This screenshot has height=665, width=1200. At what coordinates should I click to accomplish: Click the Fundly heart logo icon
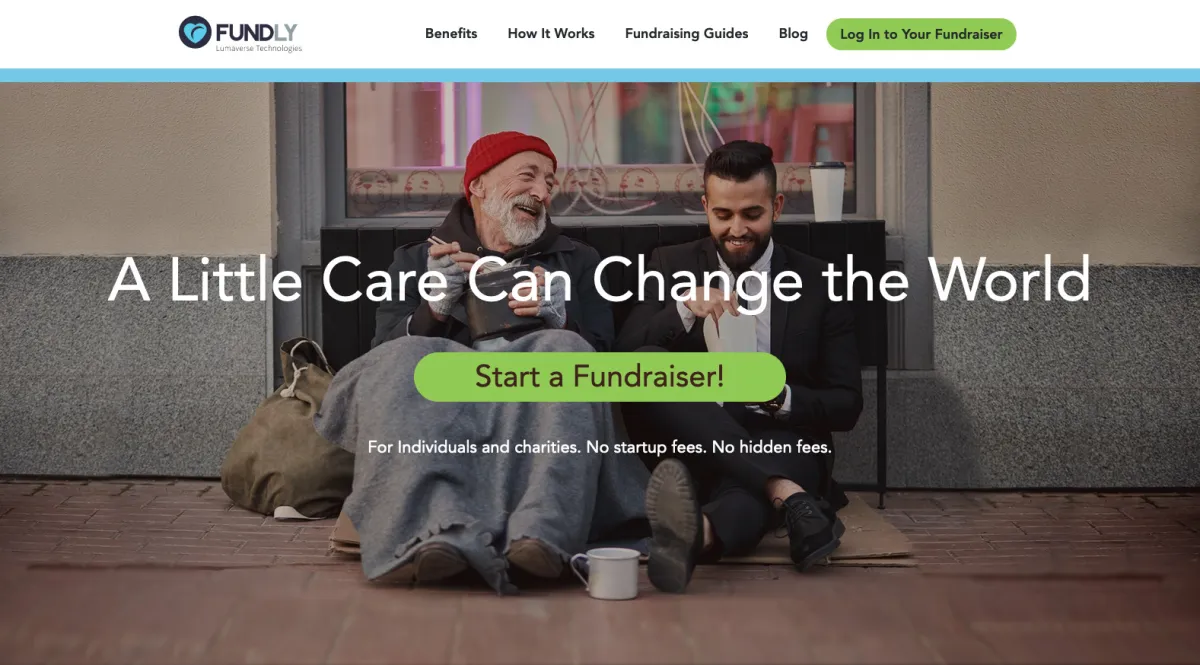tap(195, 32)
